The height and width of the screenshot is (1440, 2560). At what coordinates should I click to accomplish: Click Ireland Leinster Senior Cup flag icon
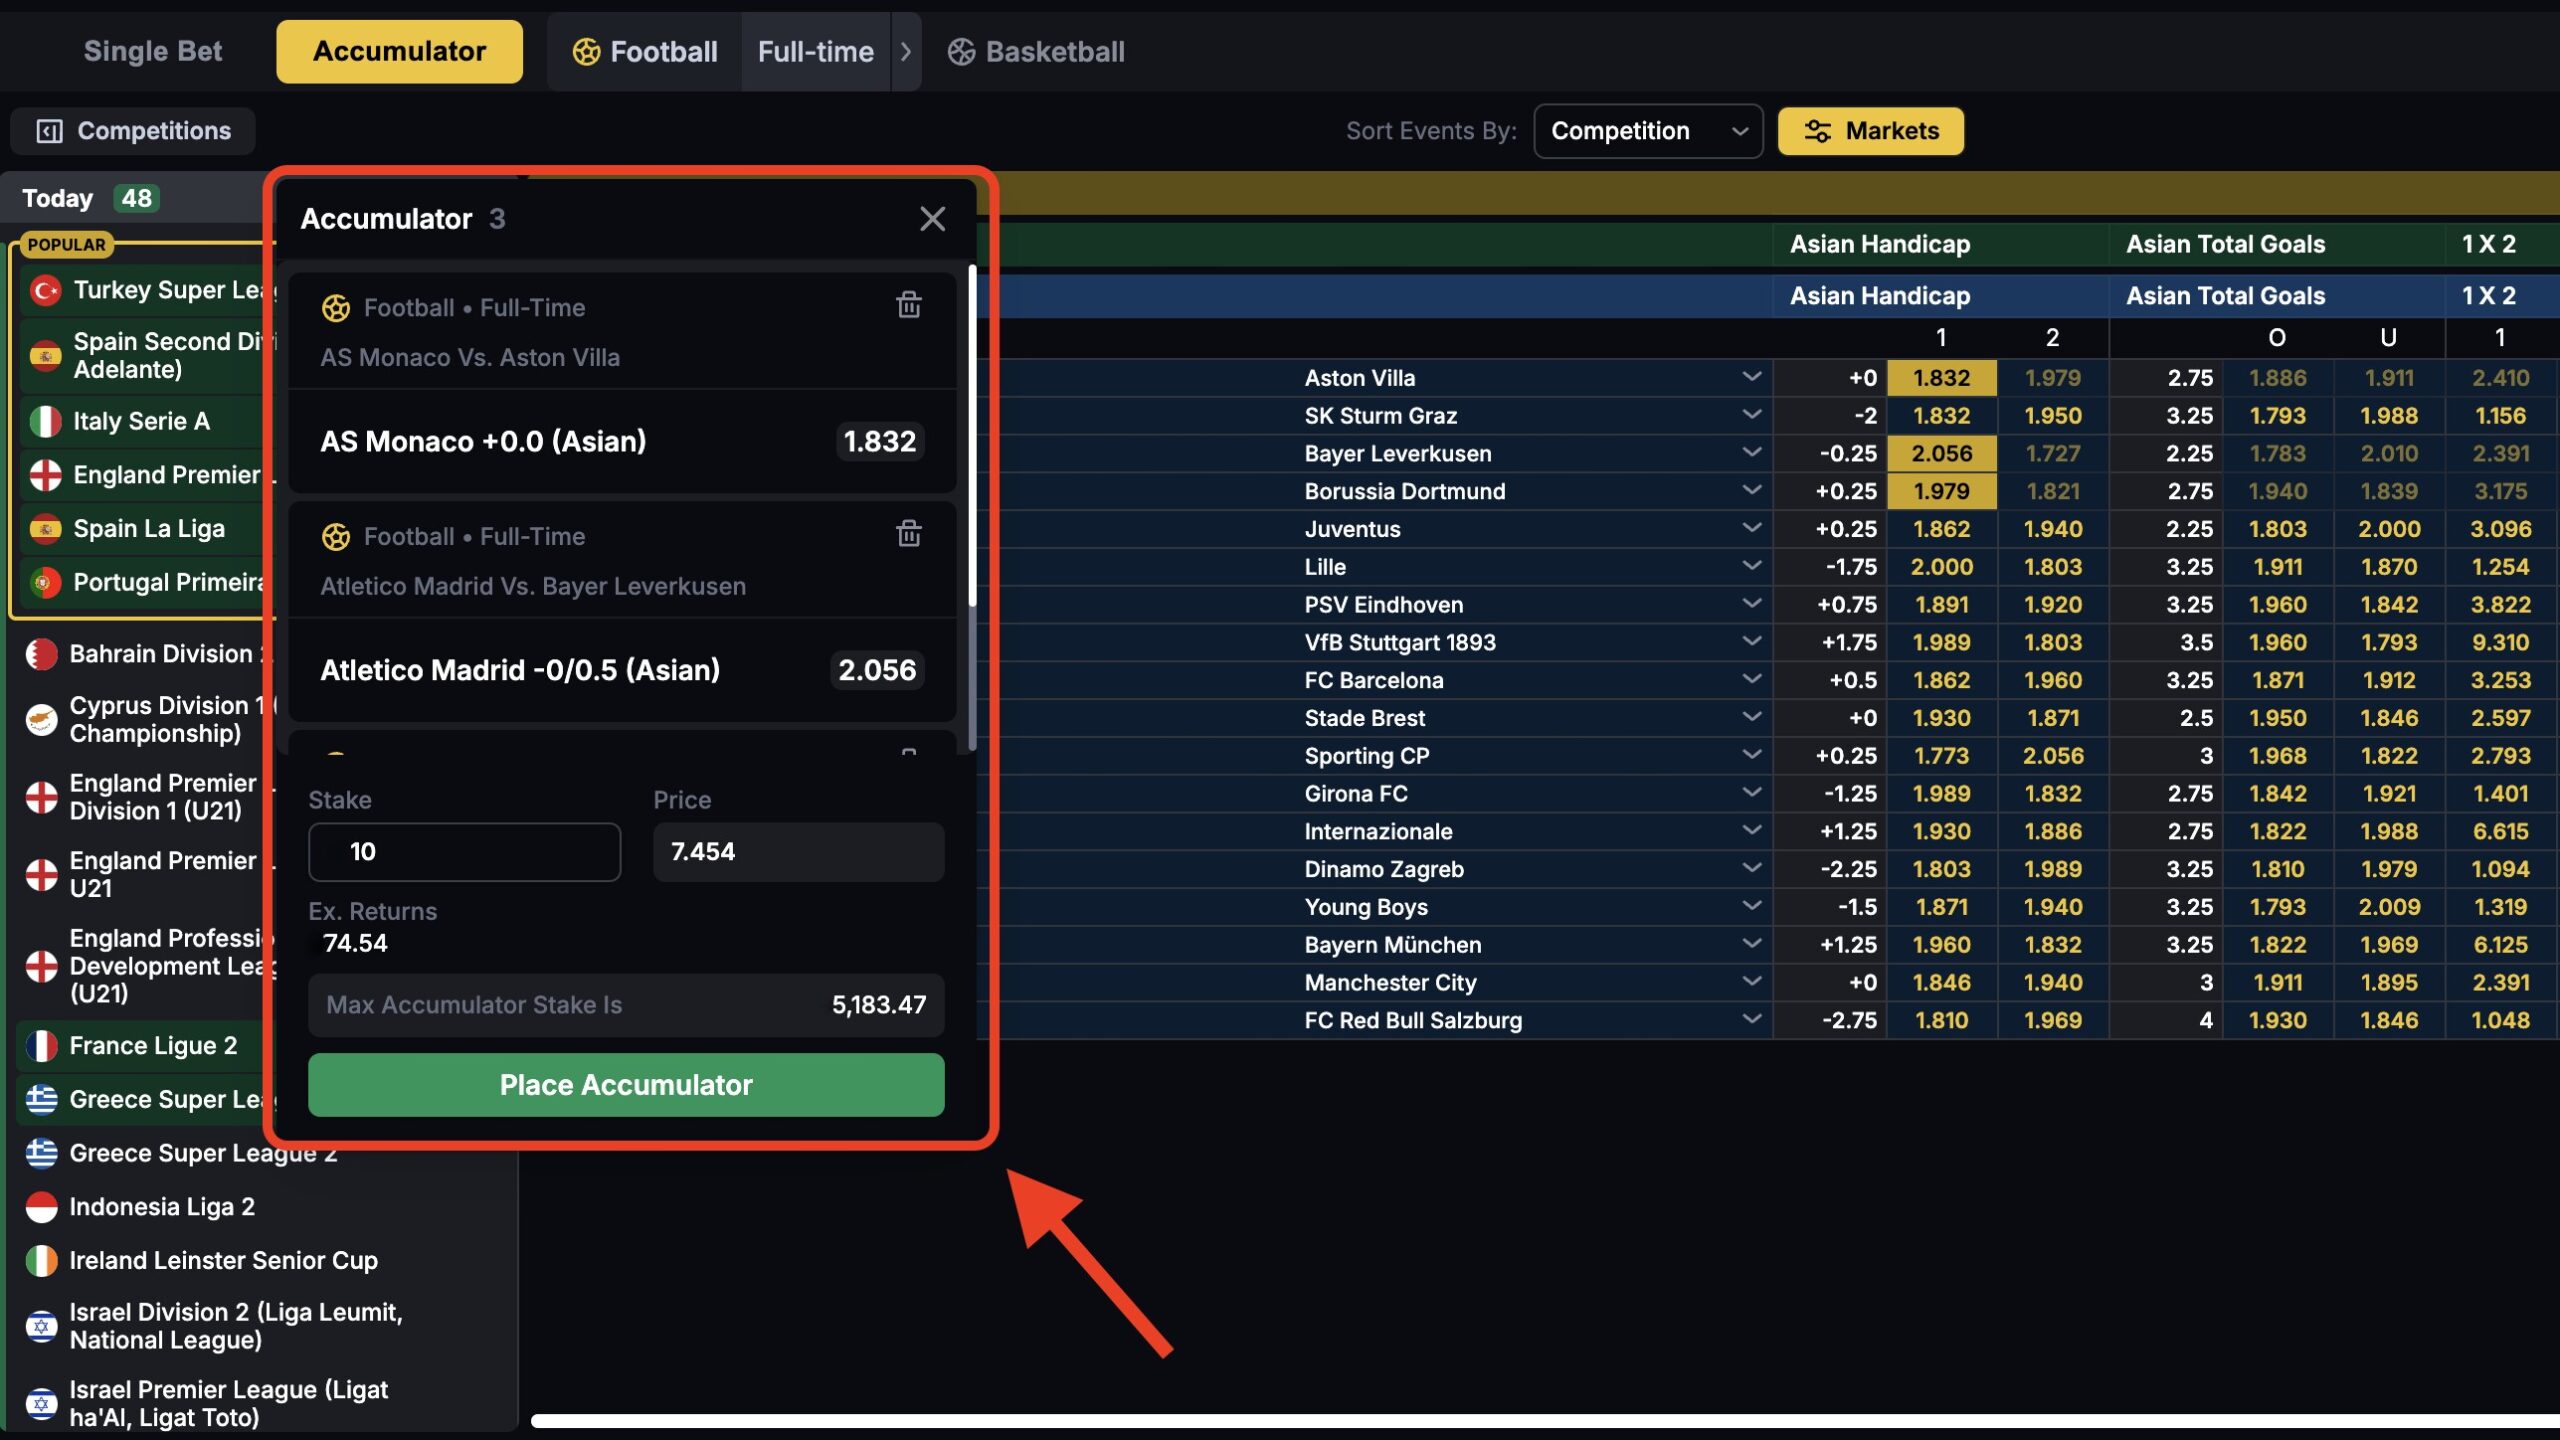(x=41, y=1261)
